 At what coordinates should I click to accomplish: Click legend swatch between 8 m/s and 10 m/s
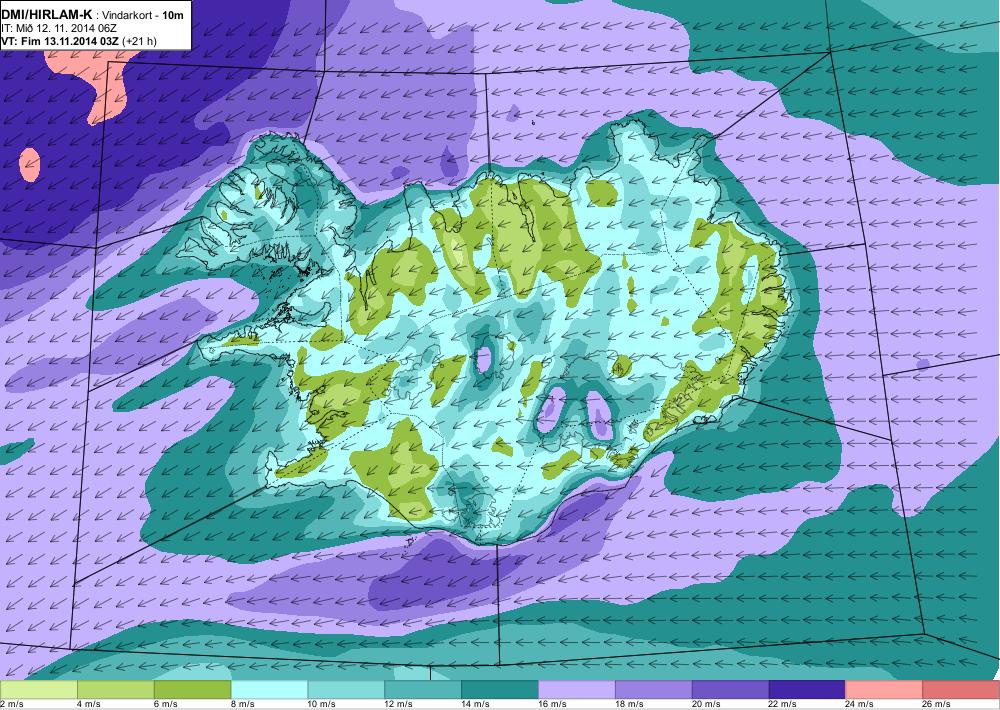269,690
